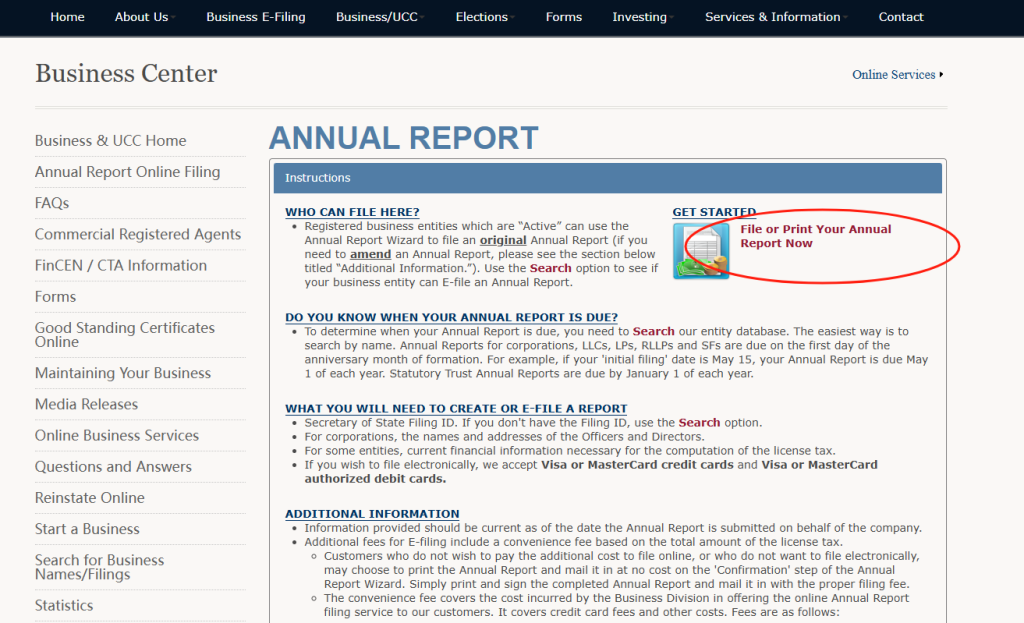
Task: Click "Reinstate Online" in the sidebar
Action: click(x=90, y=497)
